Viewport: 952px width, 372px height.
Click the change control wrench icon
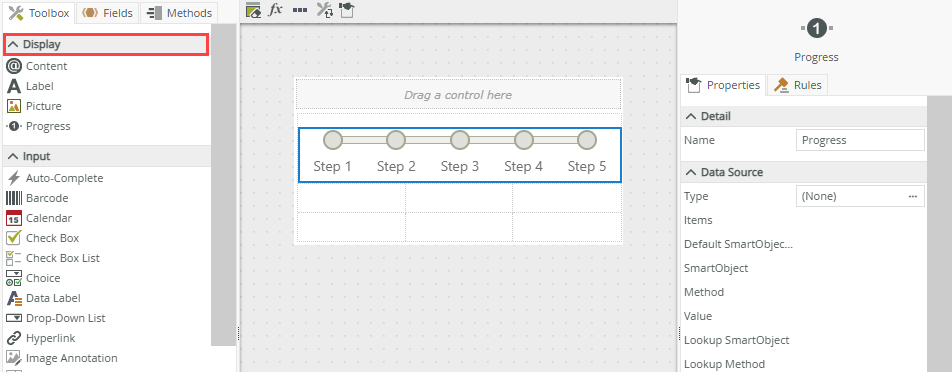pyautogui.click(x=325, y=10)
